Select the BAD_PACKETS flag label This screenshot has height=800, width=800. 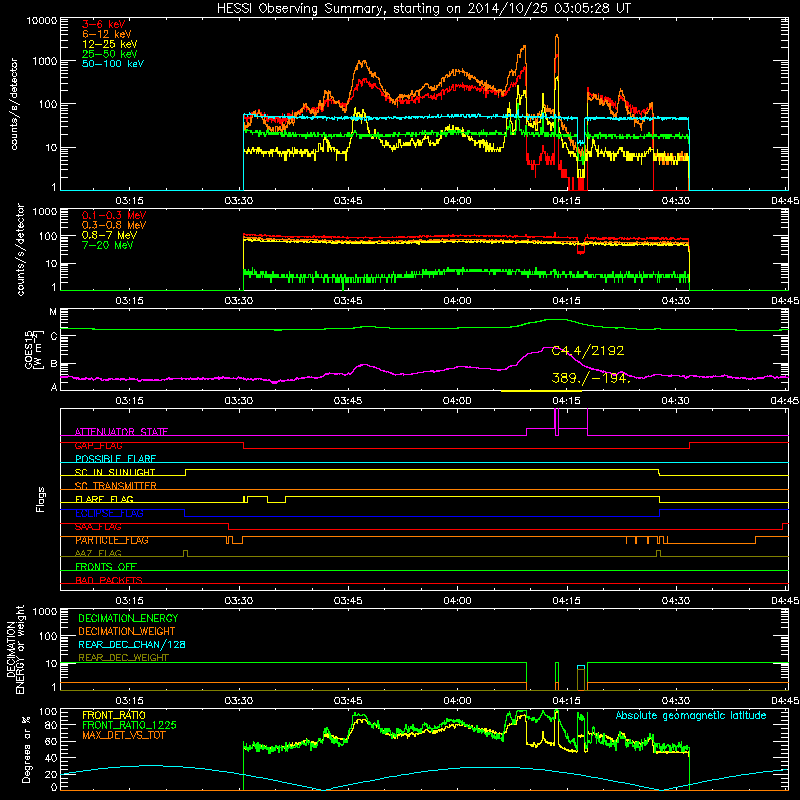pyautogui.click(x=109, y=580)
